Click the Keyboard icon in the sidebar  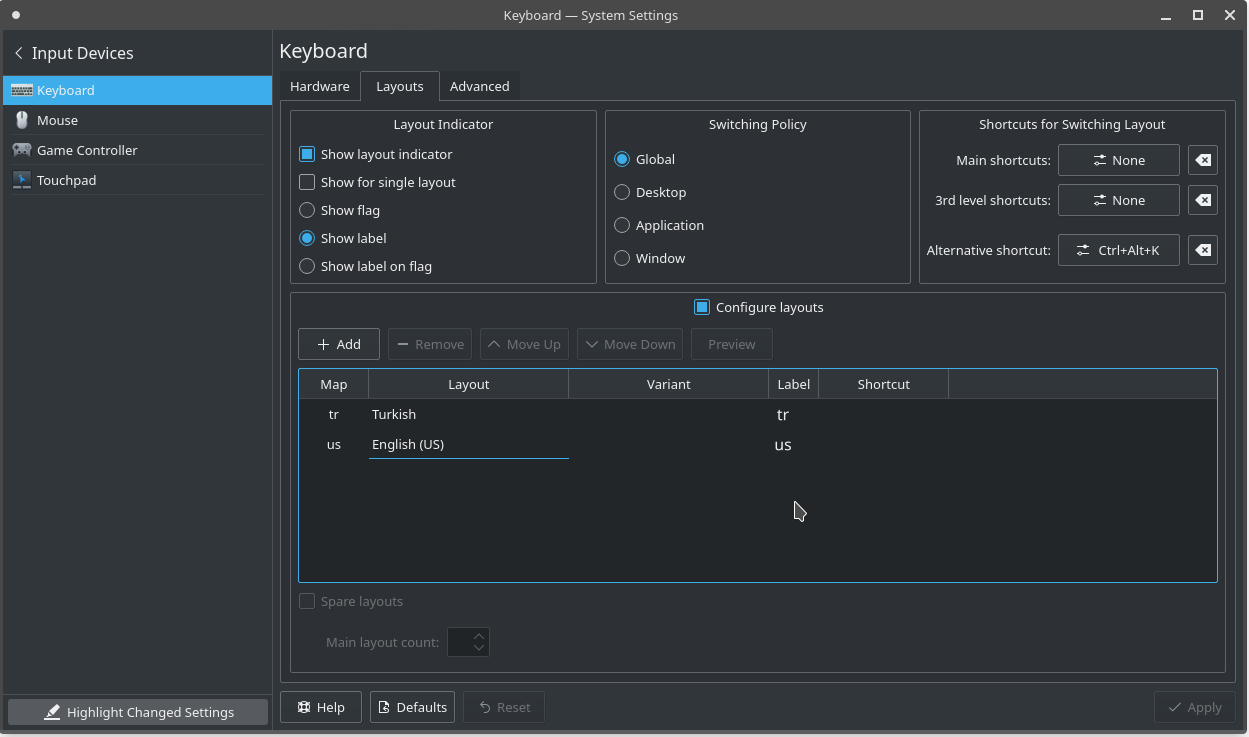(22, 90)
